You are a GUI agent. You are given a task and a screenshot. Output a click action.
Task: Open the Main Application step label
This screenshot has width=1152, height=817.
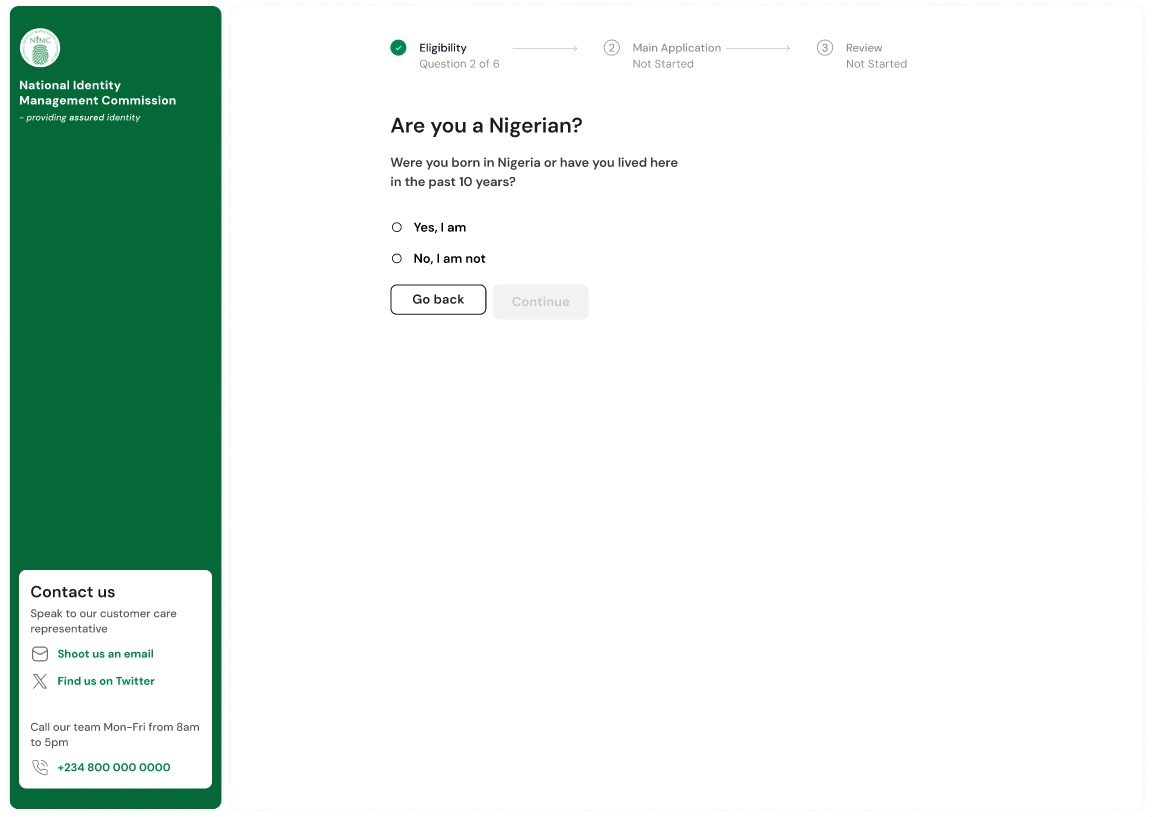[x=677, y=48]
